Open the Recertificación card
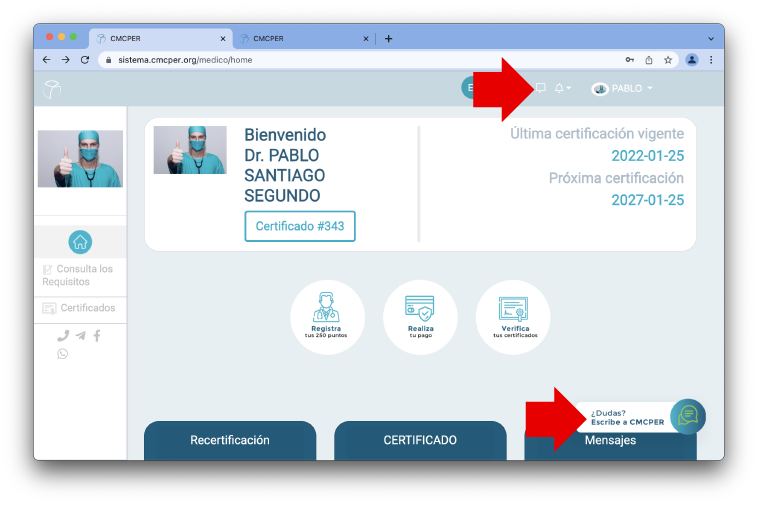Viewport: 759px width, 505px height. (230, 440)
